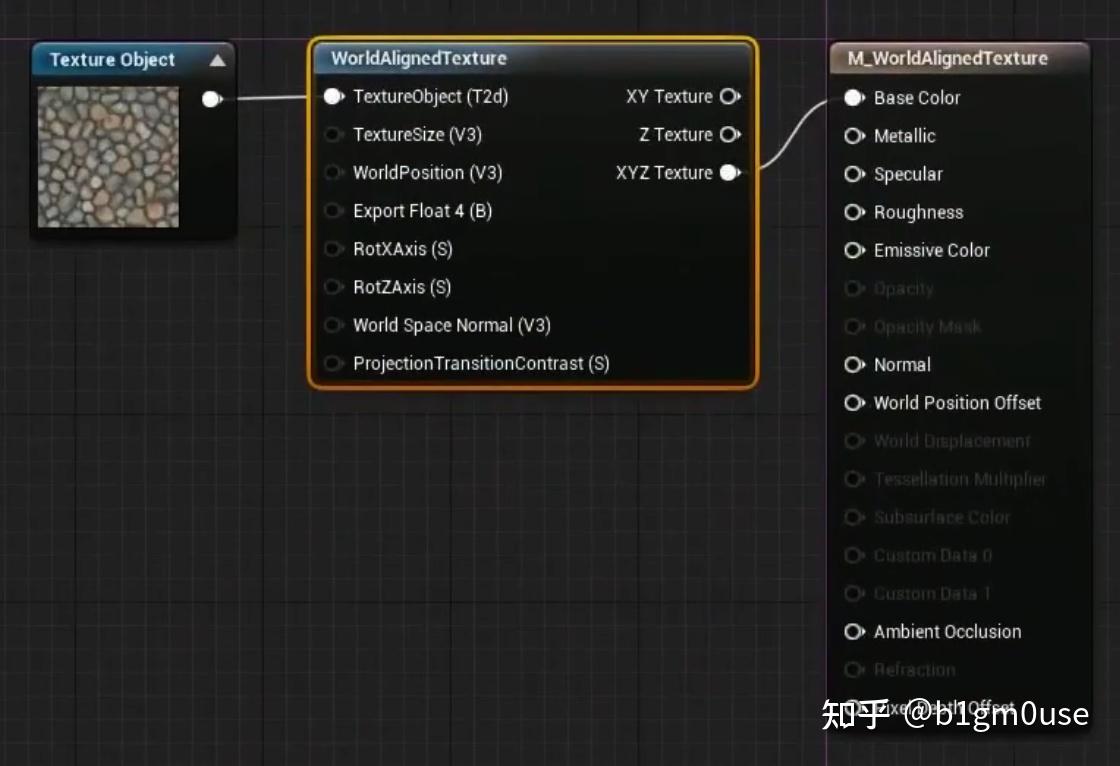The height and width of the screenshot is (766, 1120).
Task: Click the Base Color input pin
Action: pyautogui.click(x=853, y=98)
